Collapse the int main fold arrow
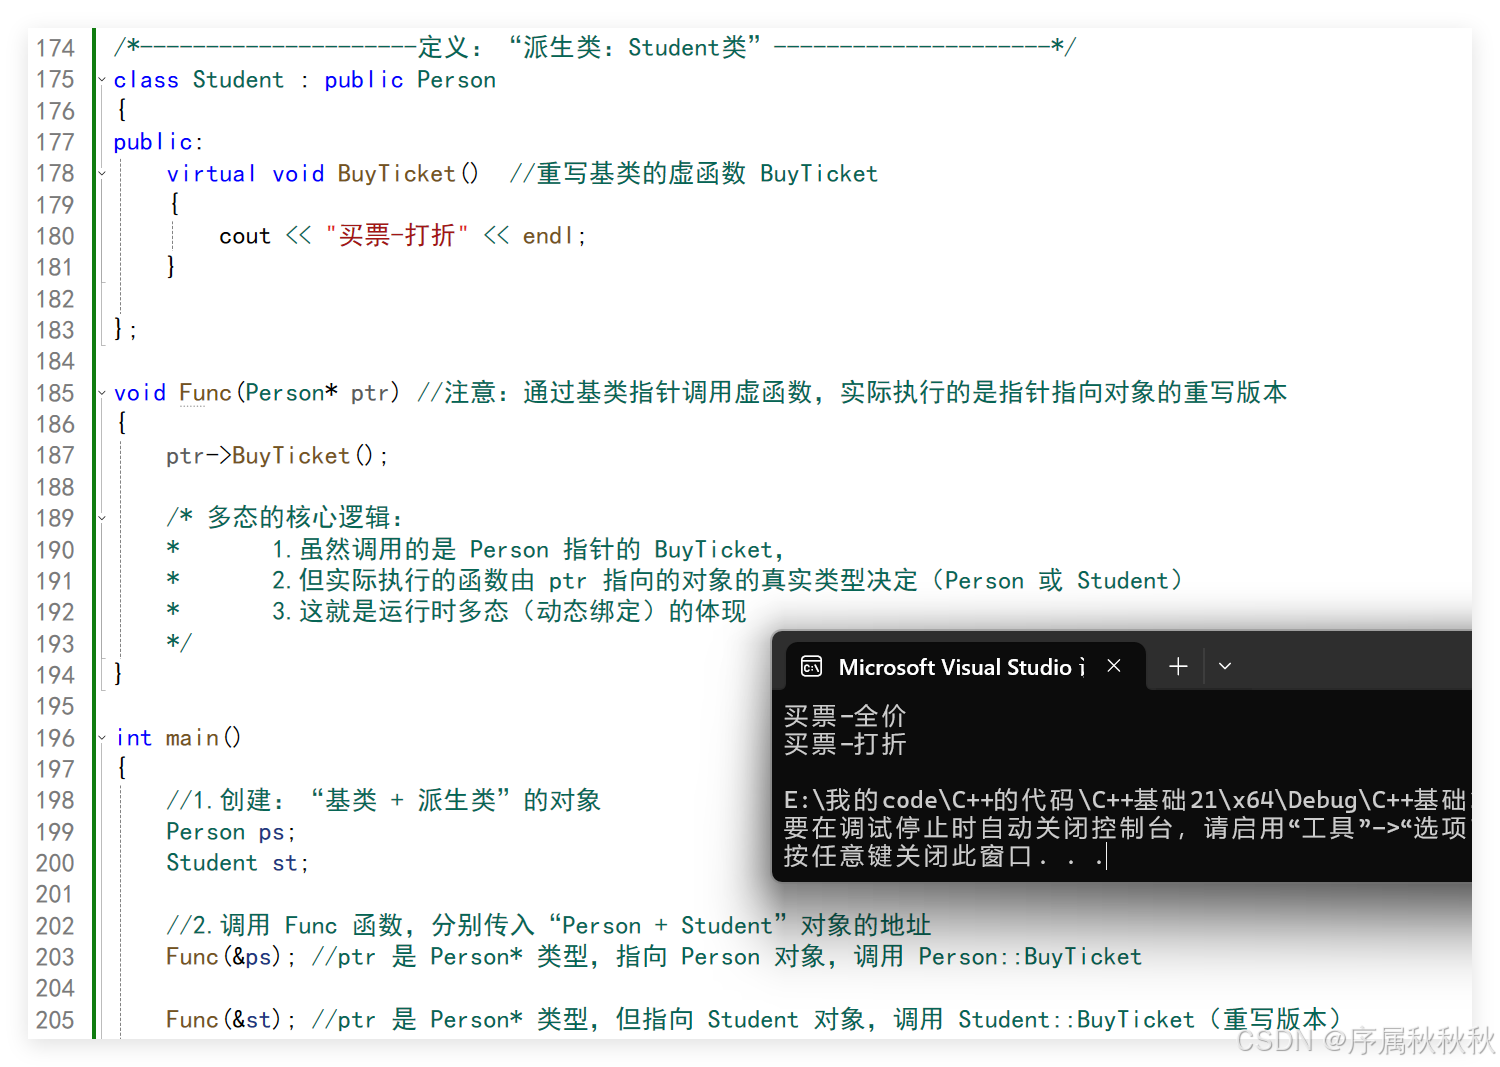This screenshot has width=1500, height=1067. 102,738
